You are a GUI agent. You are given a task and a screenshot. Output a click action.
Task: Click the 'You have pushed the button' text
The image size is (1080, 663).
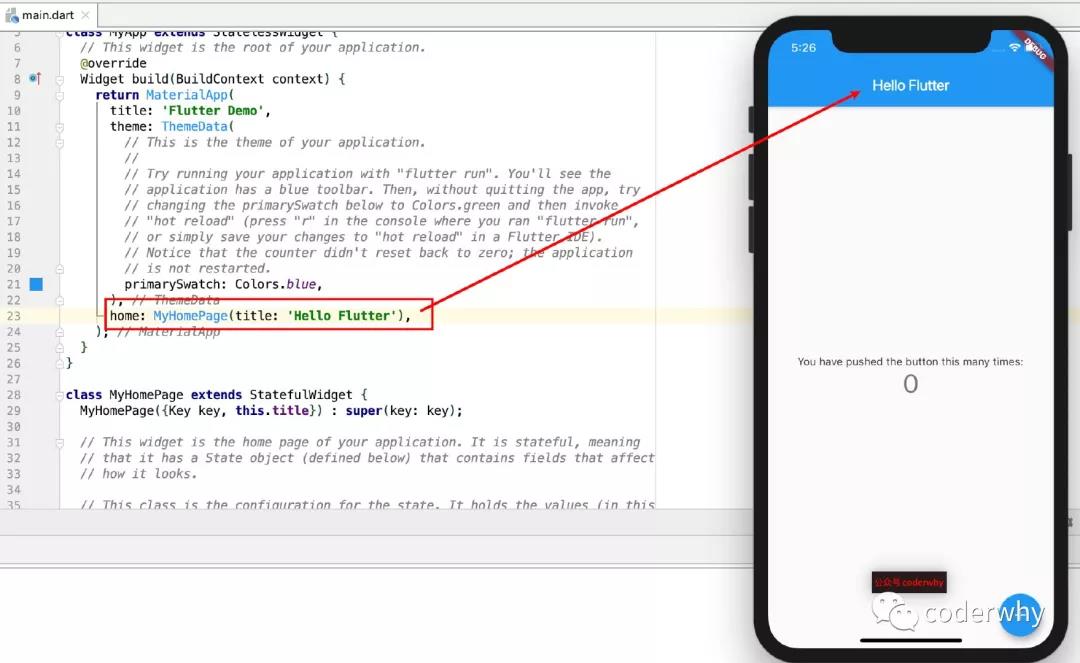tap(910, 361)
